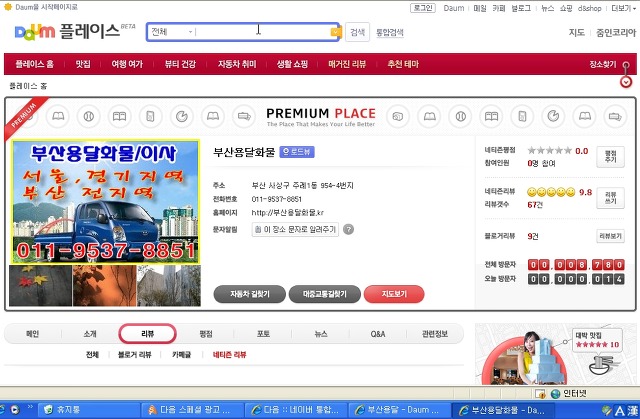Click the language bar A input mode icon
The image size is (640, 419).
pos(619,410)
